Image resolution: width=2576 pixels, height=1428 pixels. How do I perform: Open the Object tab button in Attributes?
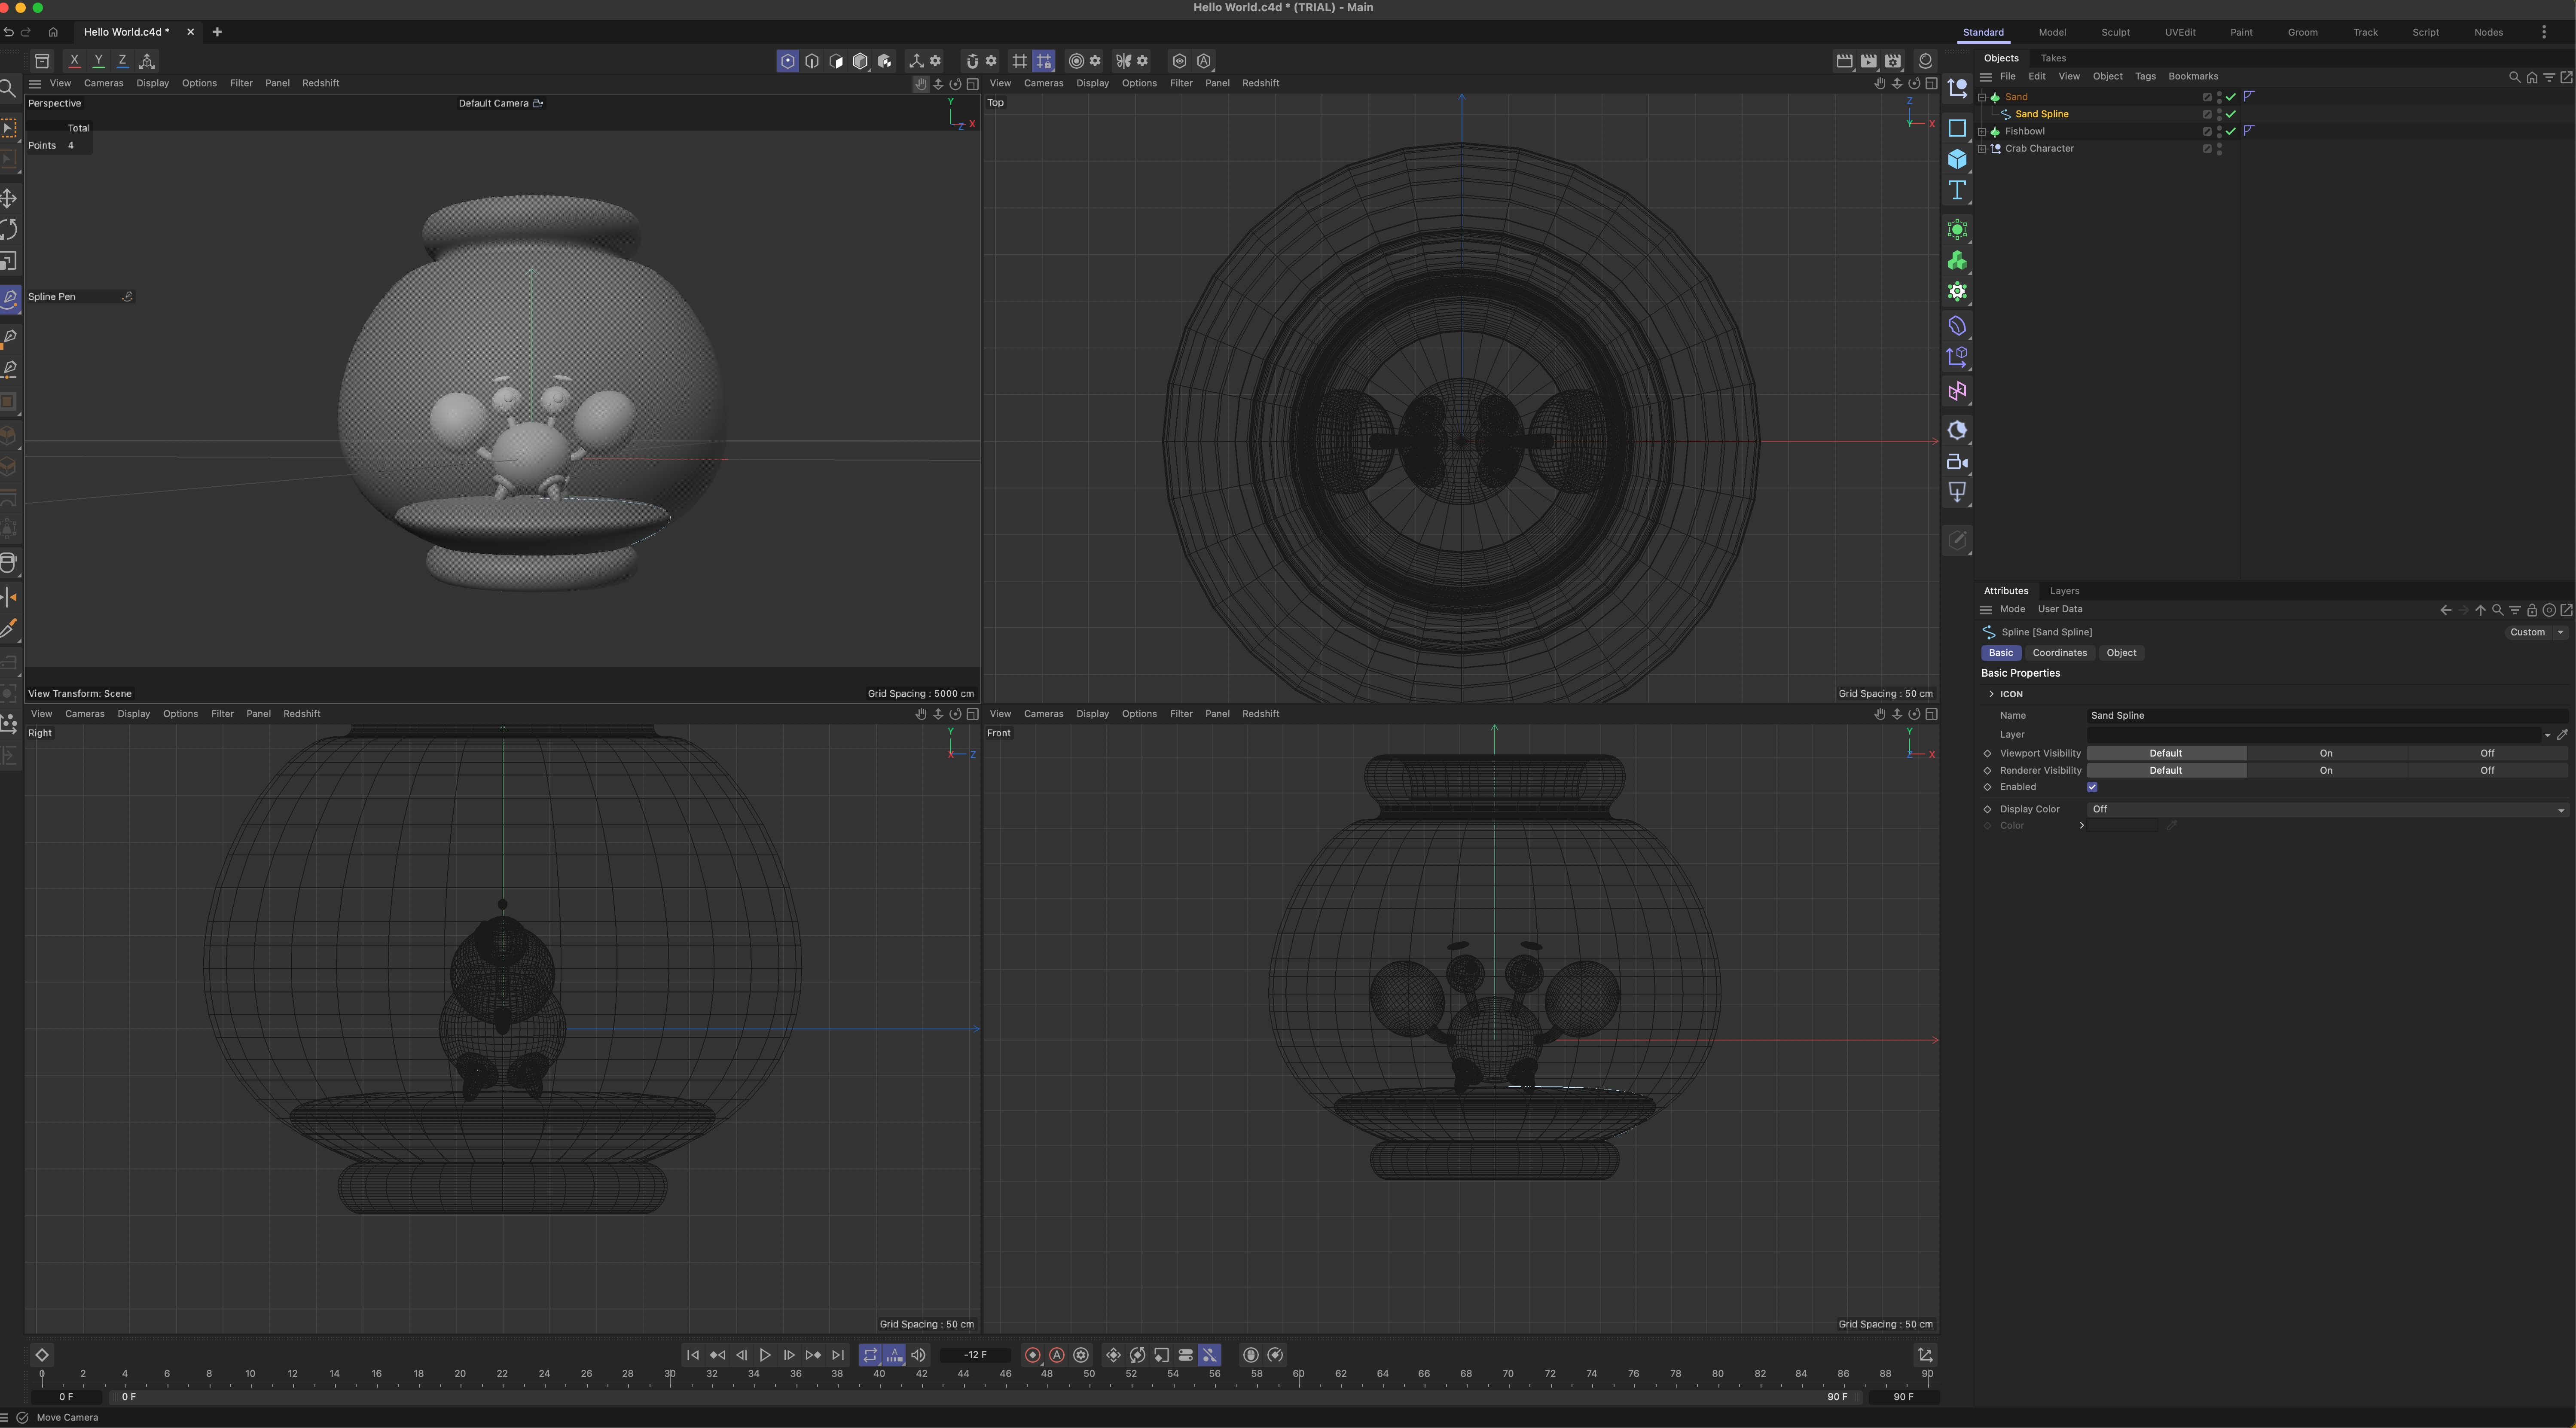pyautogui.click(x=2121, y=653)
